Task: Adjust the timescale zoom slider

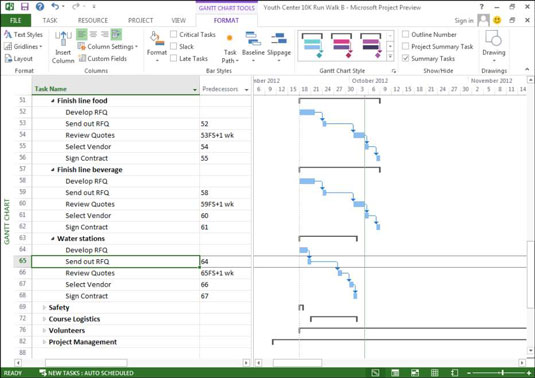Action: point(503,373)
